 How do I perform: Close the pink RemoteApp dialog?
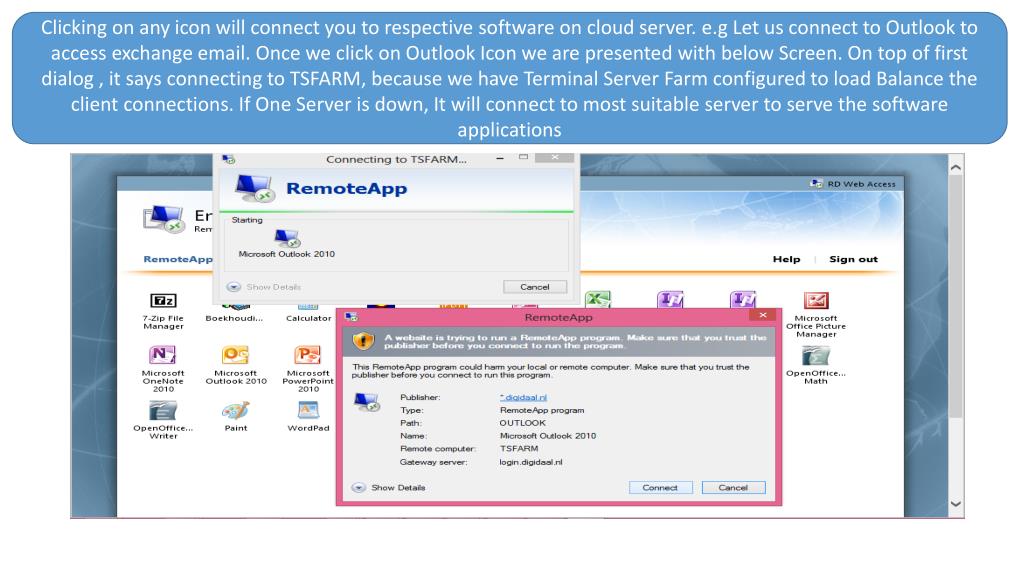[x=763, y=315]
